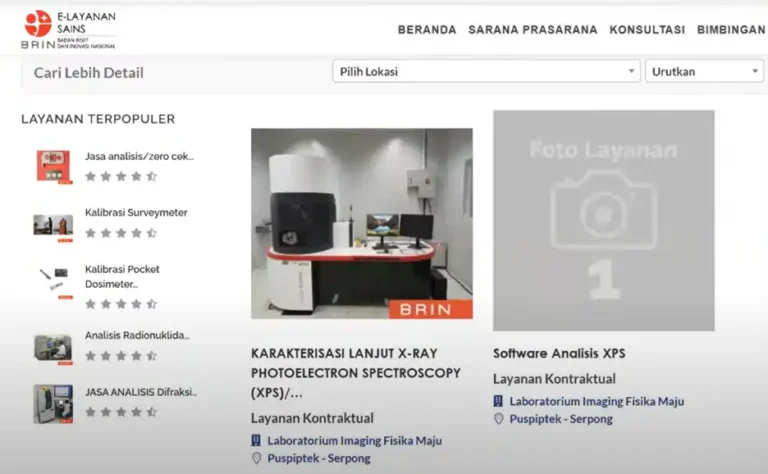Viewport: 768px width, 474px height.
Task: Click the Kalibrasi Surveymeter thumbnail icon
Action: click(53, 225)
